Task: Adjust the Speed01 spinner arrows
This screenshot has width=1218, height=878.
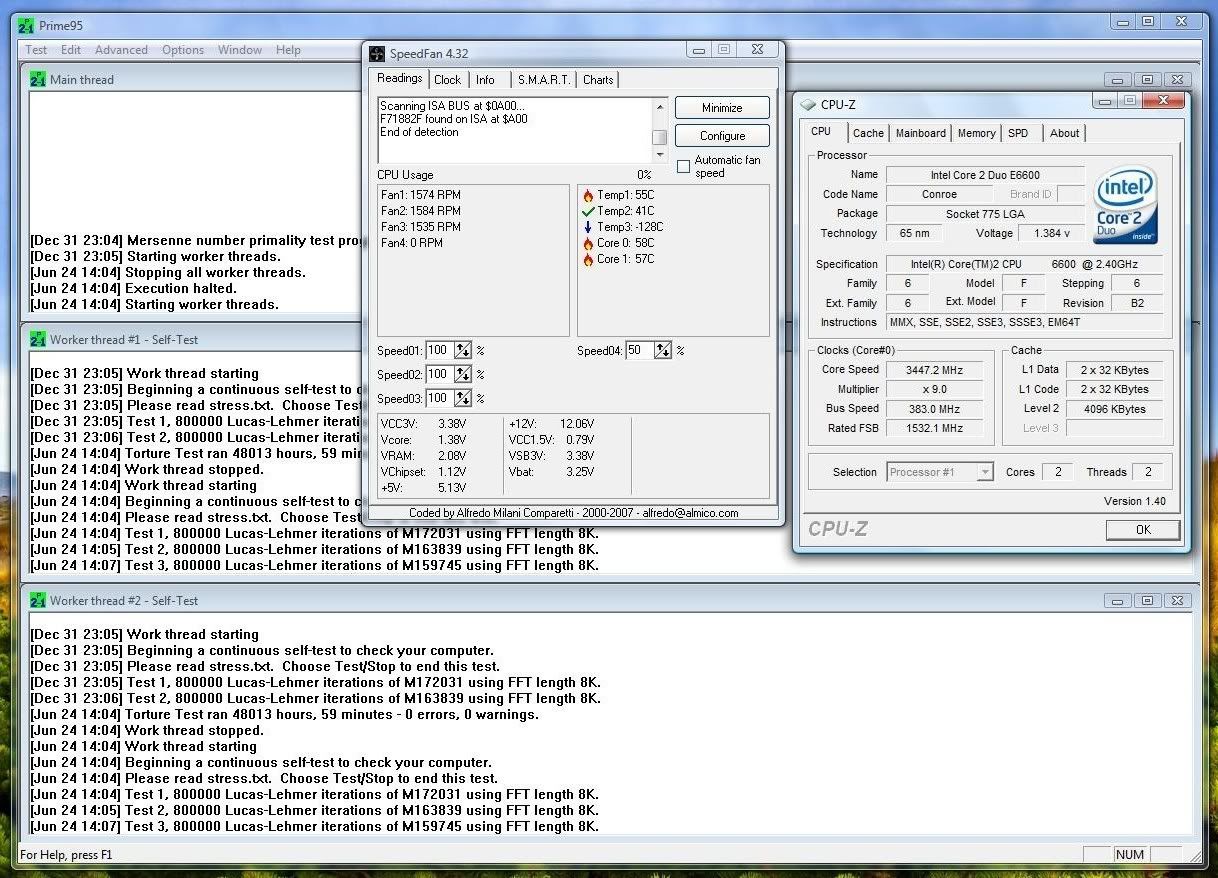Action: (463, 350)
